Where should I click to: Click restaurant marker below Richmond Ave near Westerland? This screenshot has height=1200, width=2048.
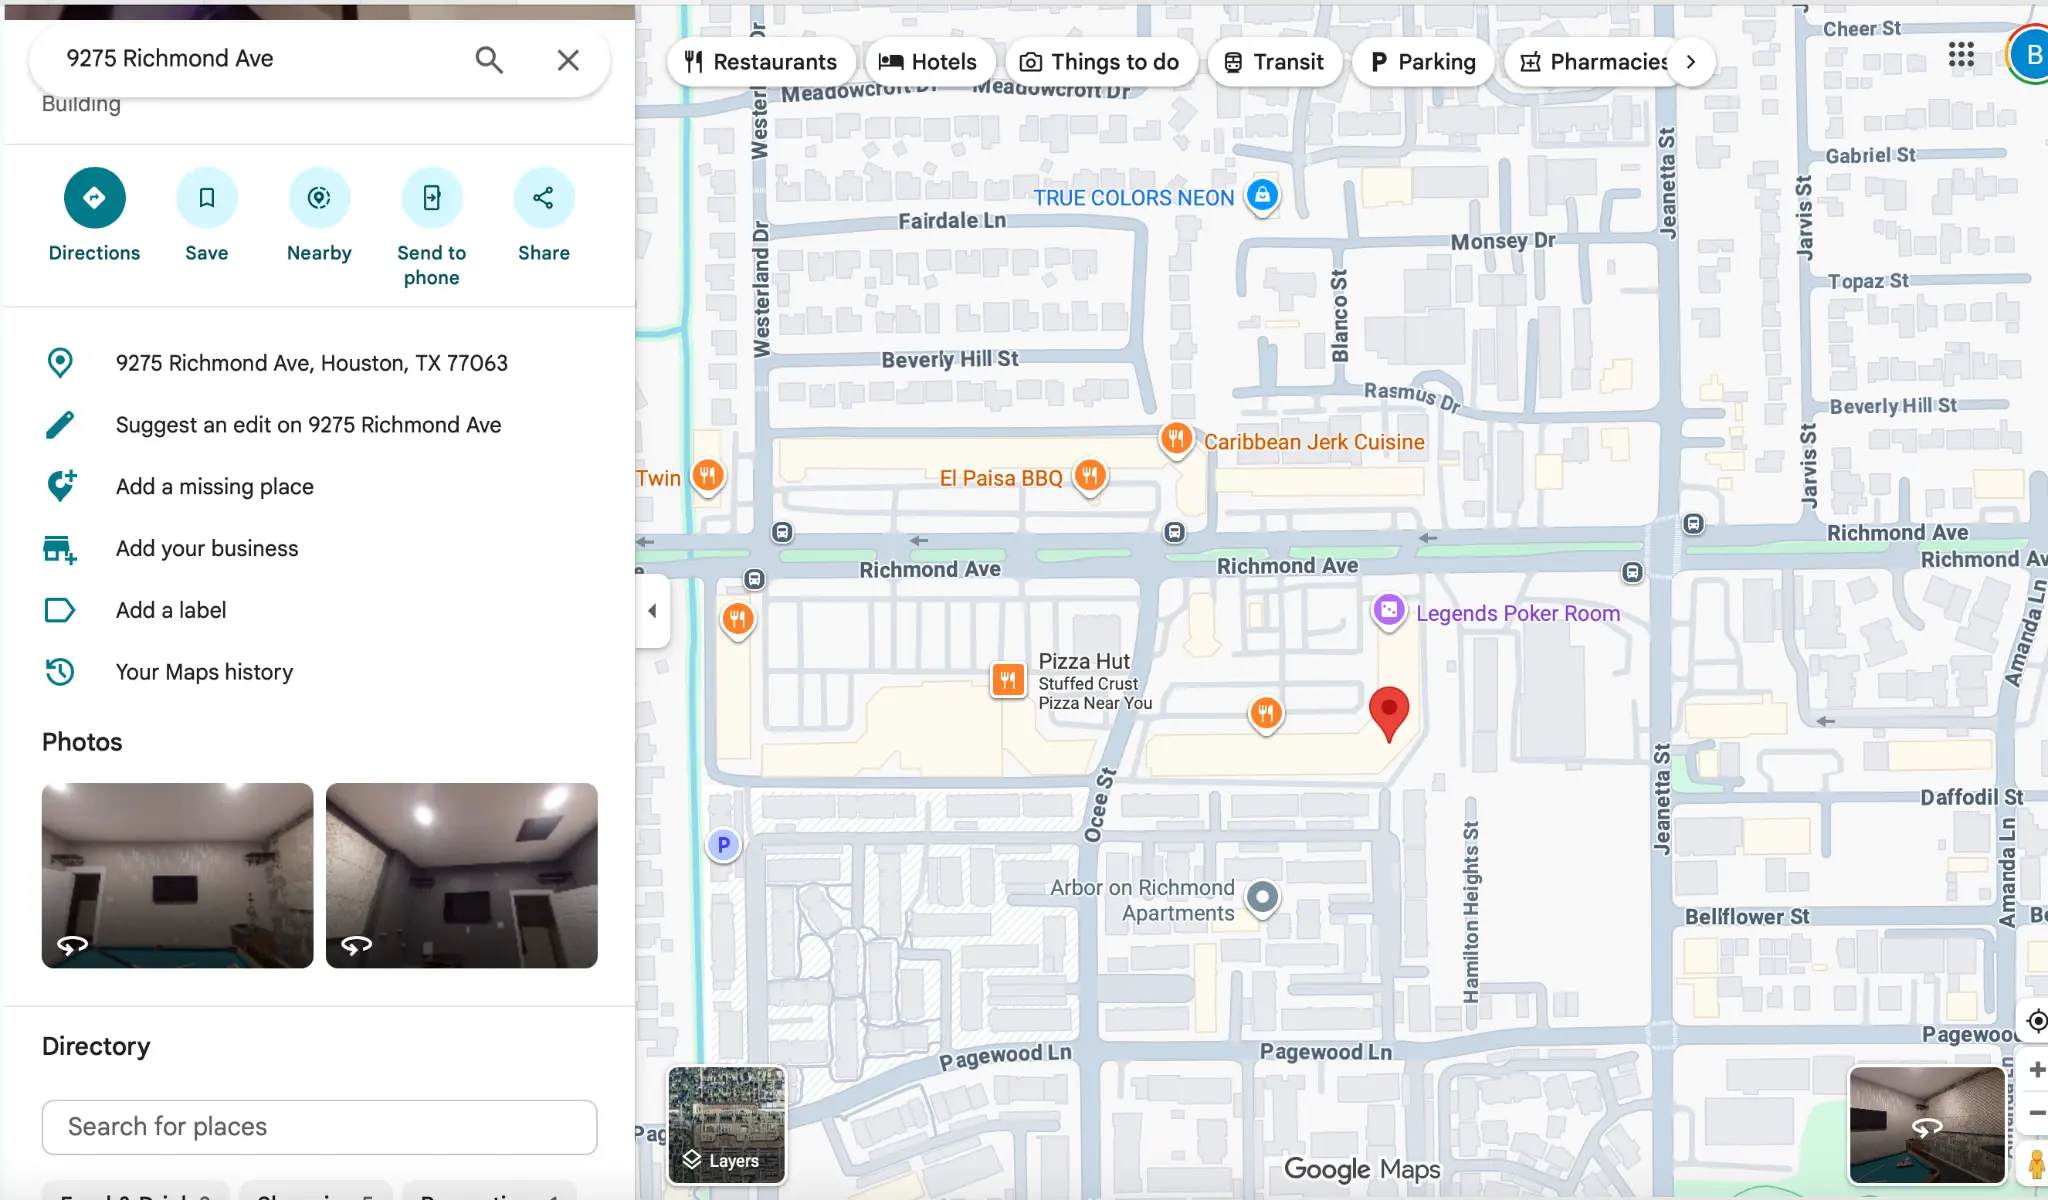pos(738,620)
